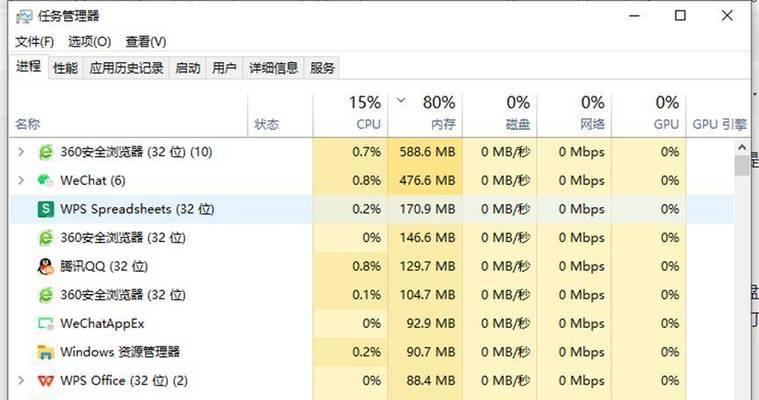Viewport: 759px width, 400px height.
Task: Open the 选项(O) menu
Action: pyautogui.click(x=90, y=42)
